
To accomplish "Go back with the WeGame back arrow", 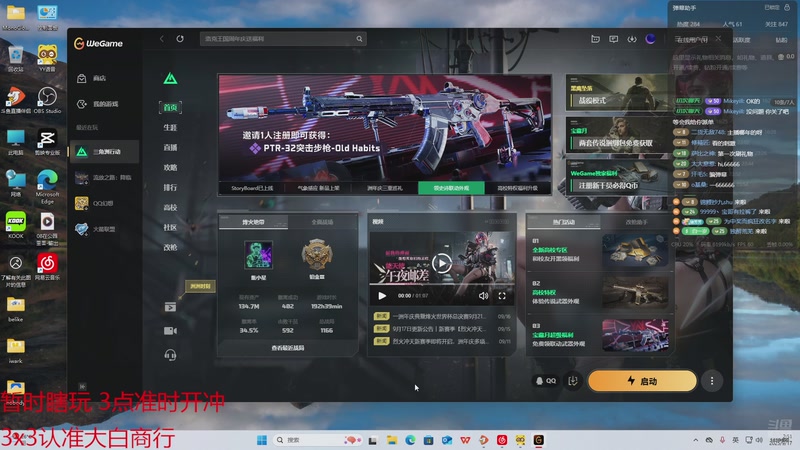I will pyautogui.click(x=162, y=39).
